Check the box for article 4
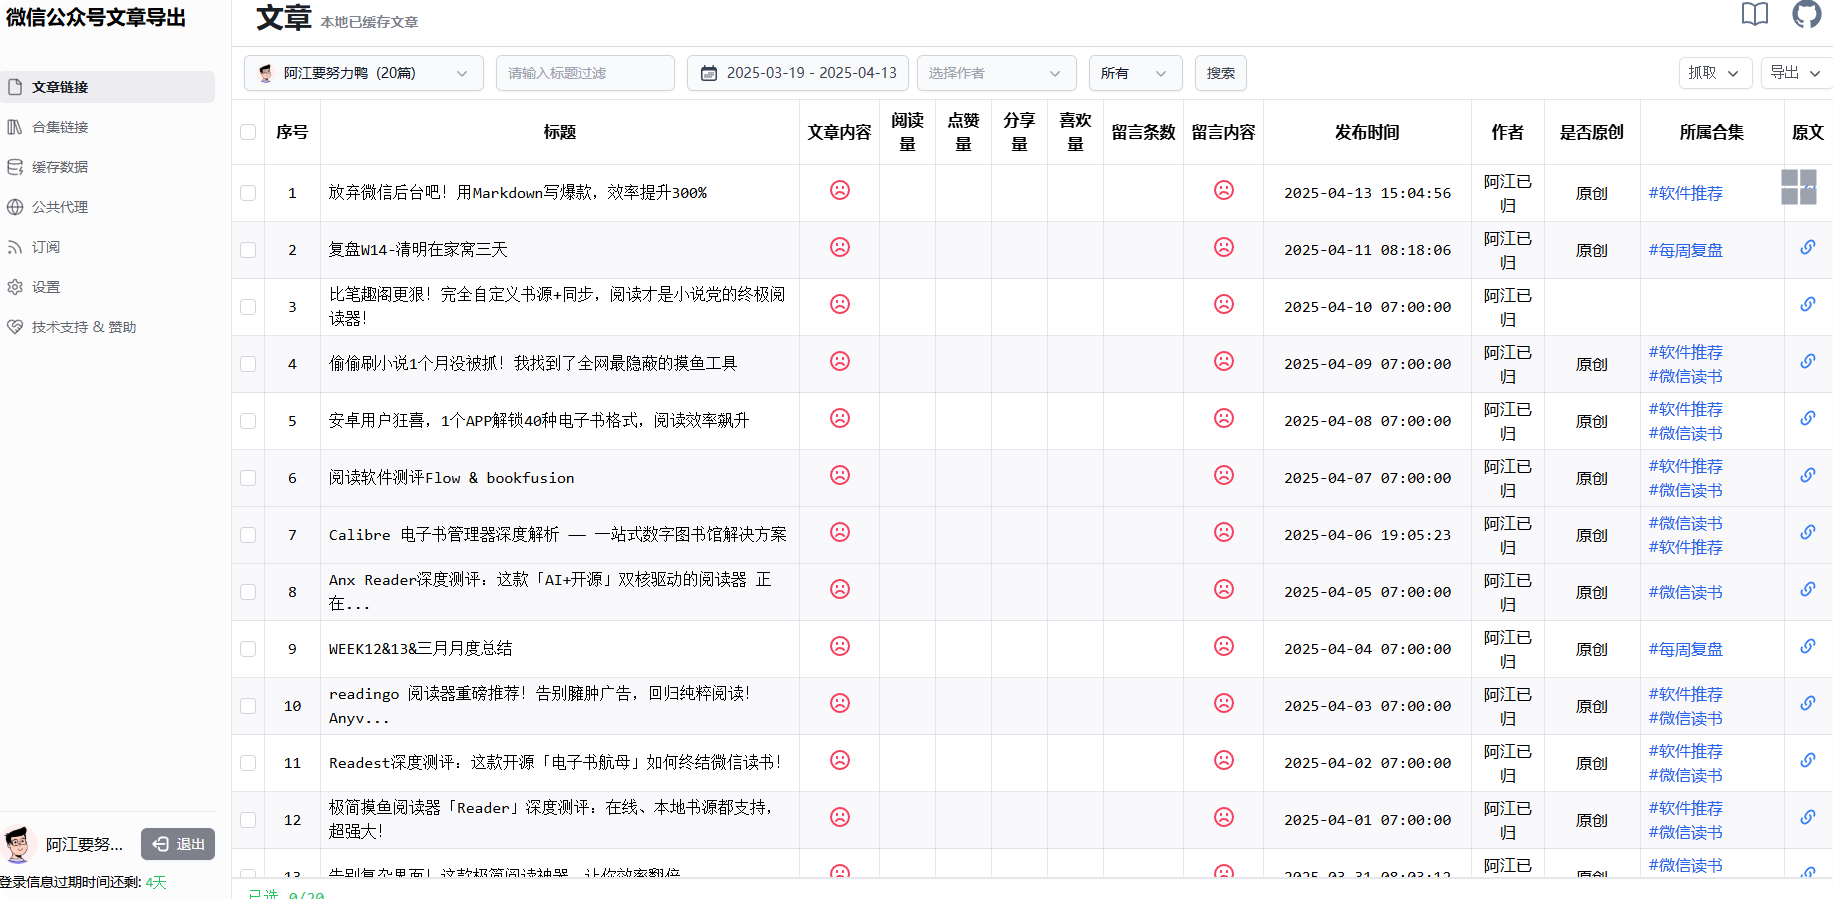This screenshot has width=1833, height=899. pos(248,364)
